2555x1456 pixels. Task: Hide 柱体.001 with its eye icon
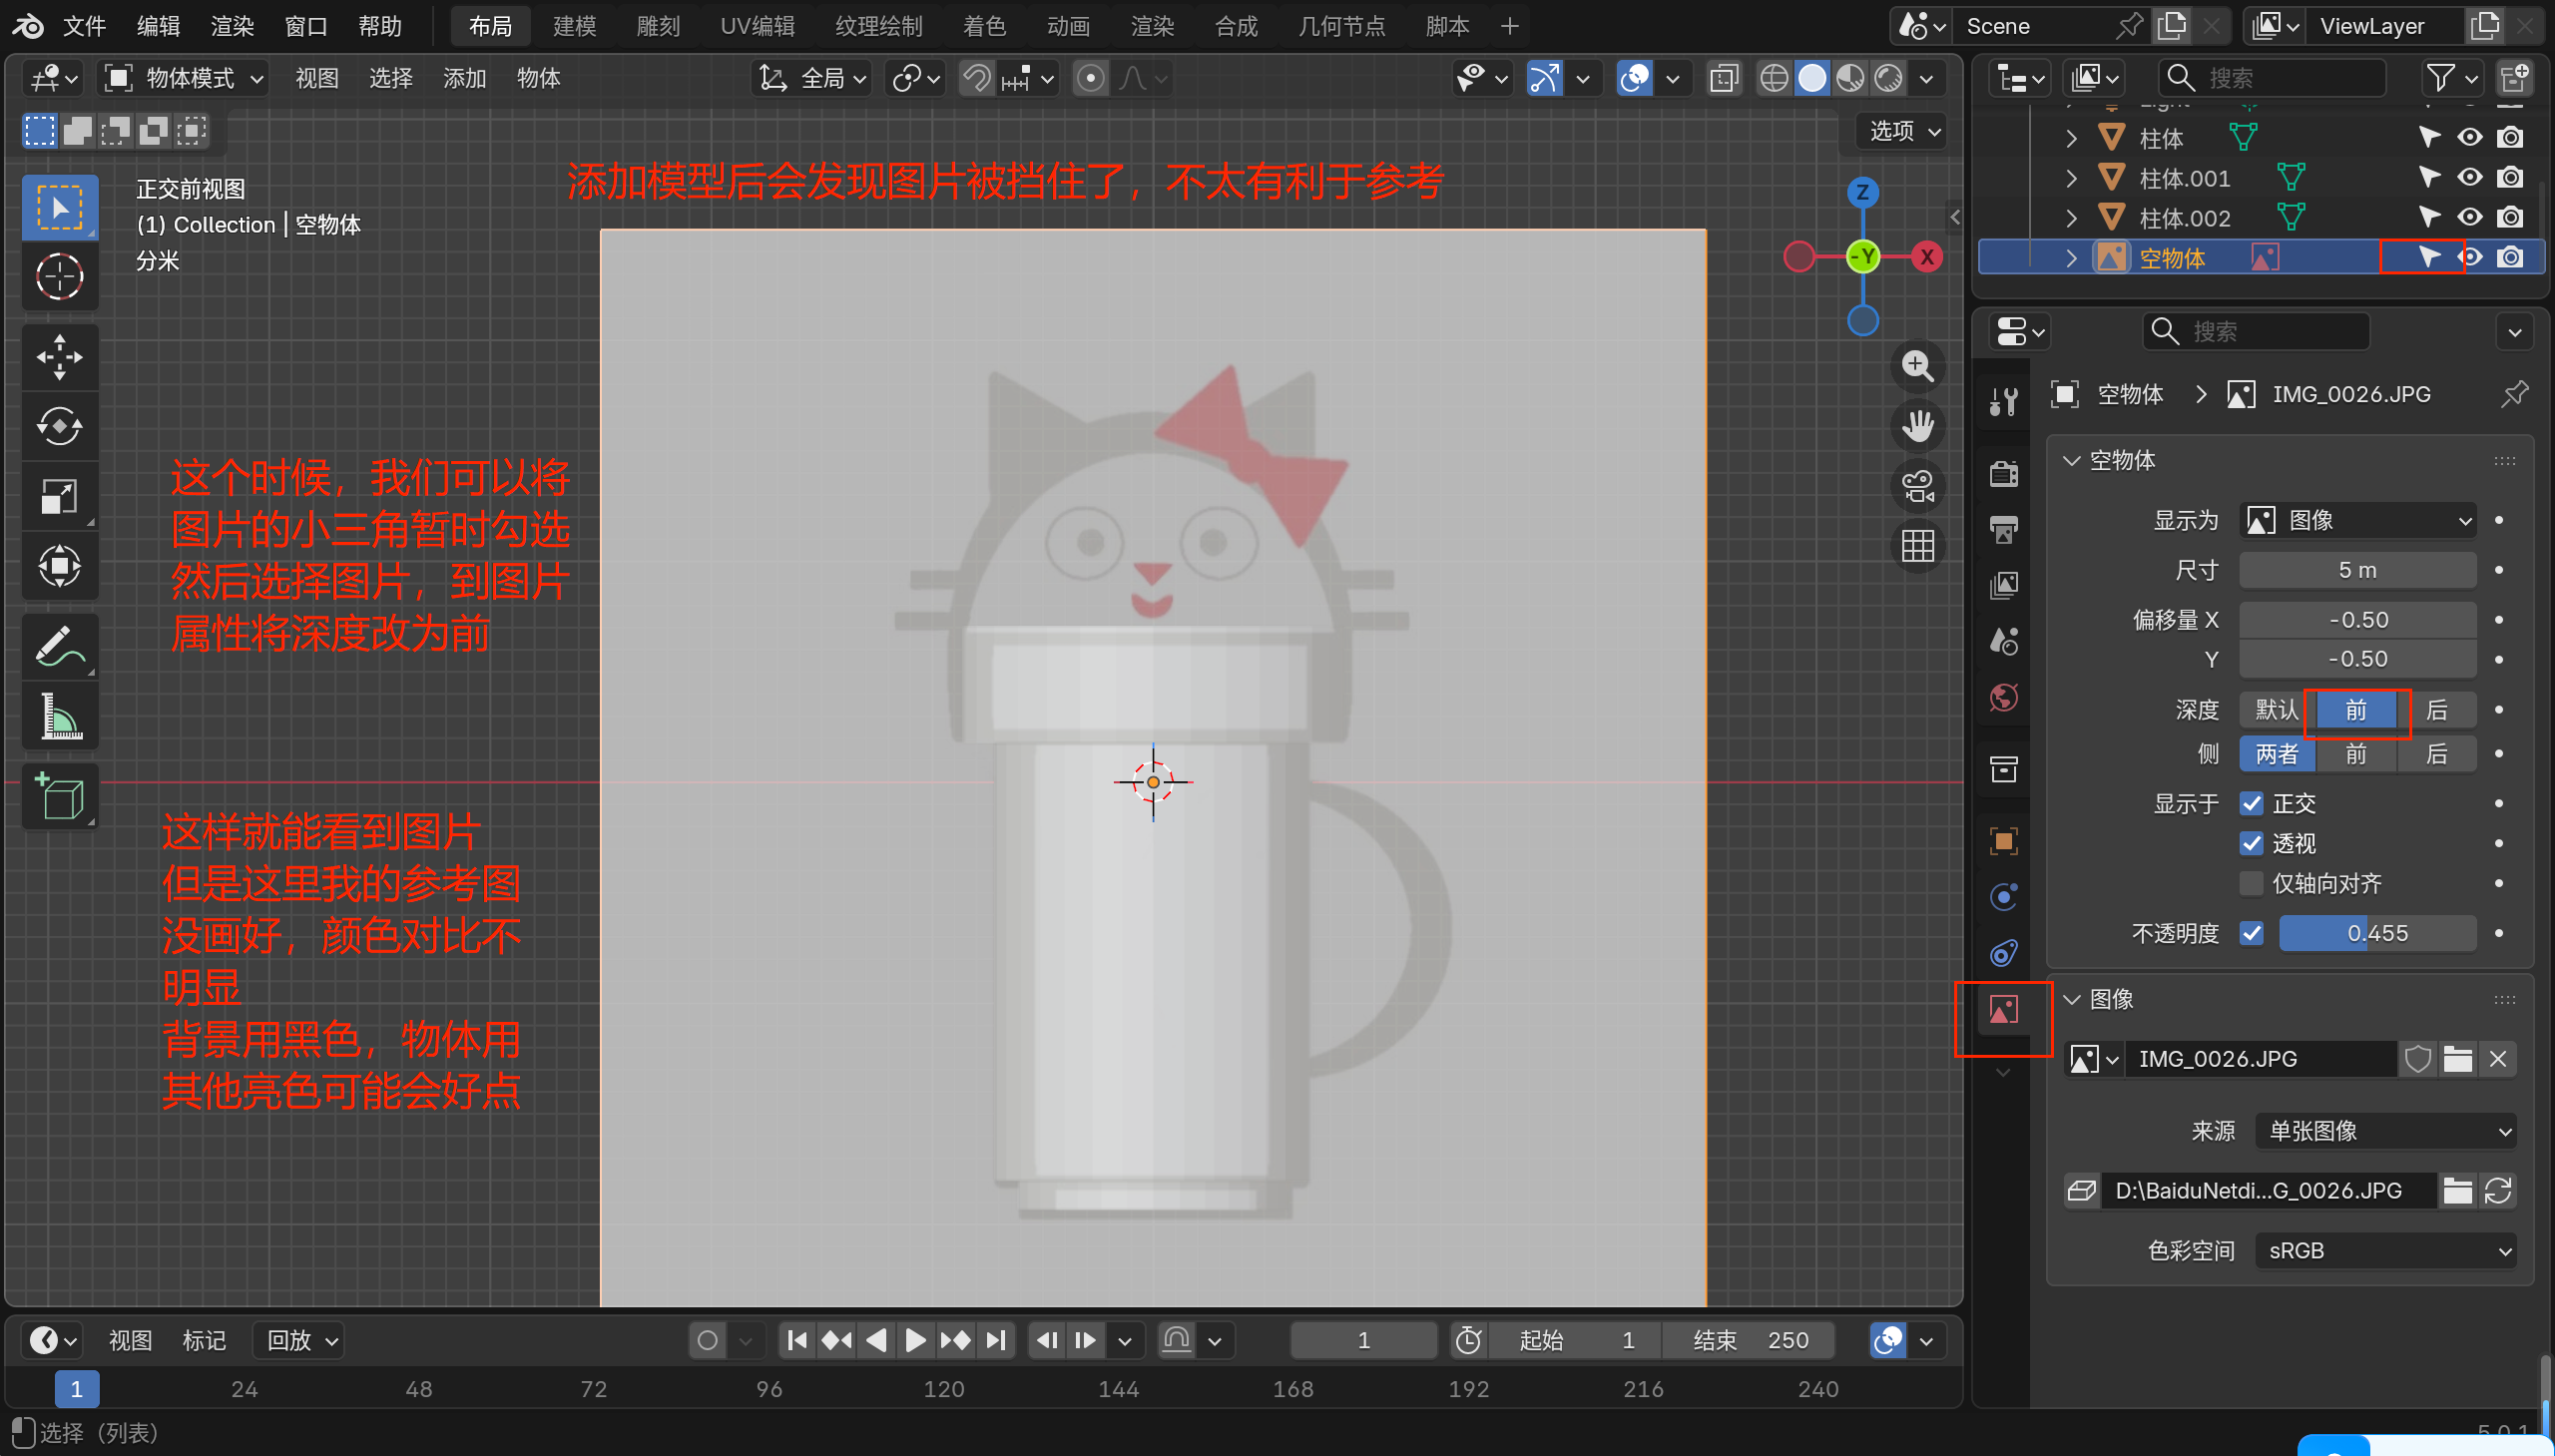point(2469,178)
